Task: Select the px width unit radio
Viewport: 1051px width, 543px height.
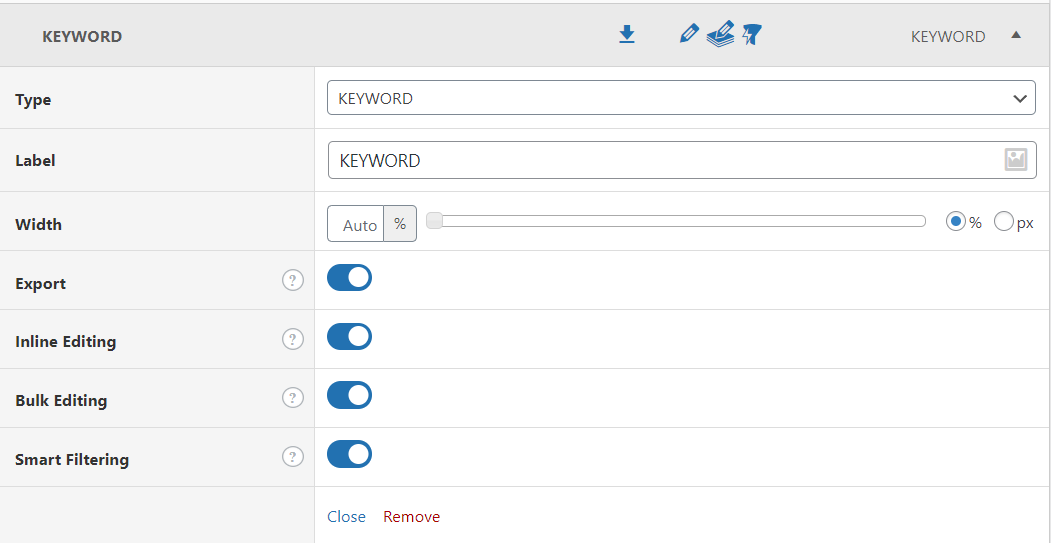Action: tap(1004, 222)
